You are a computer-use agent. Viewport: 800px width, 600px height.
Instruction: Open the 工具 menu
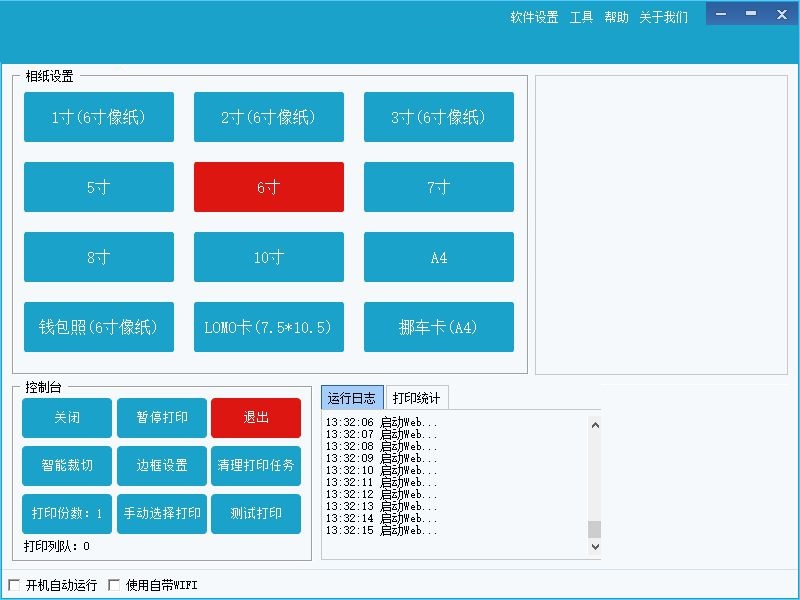click(x=581, y=17)
